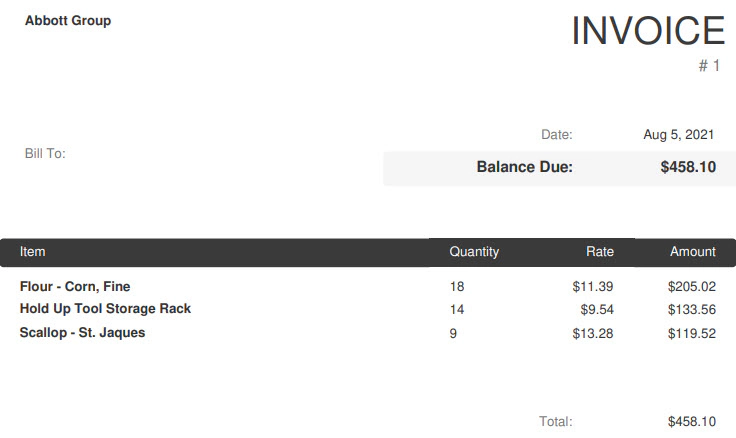
Task: Select the Balance Due $458.10 amount
Action: [688, 167]
